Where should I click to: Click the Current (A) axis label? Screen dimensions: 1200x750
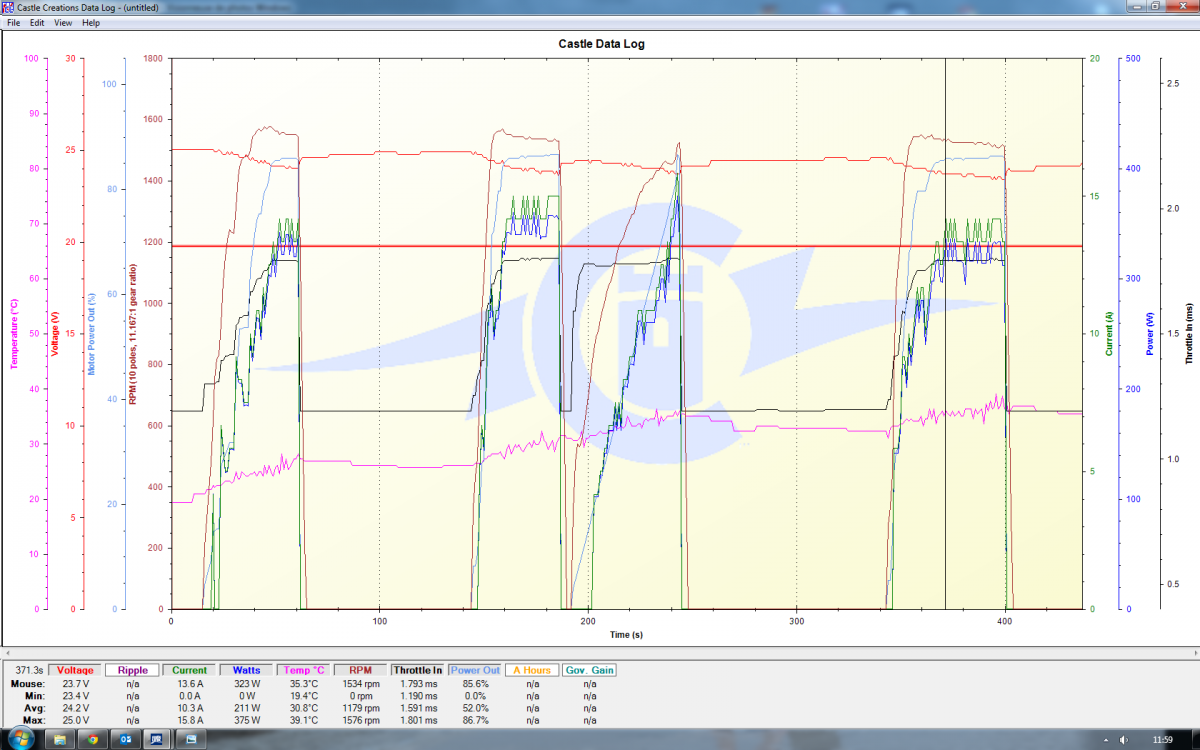[x=1109, y=333]
